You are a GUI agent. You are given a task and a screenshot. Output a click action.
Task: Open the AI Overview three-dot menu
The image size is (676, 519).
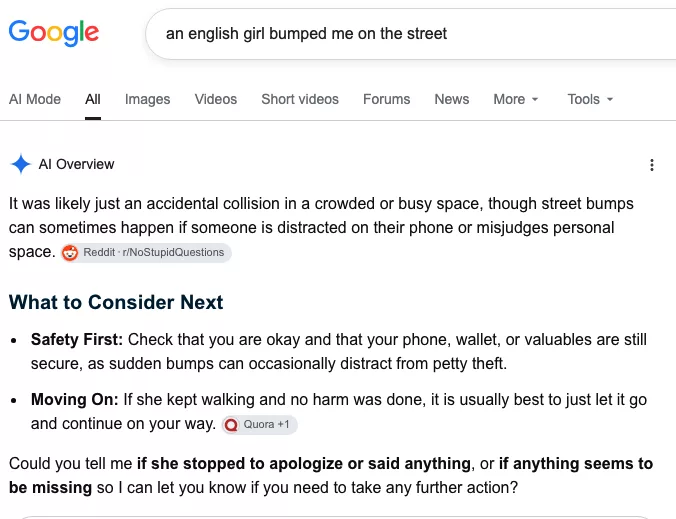651,165
